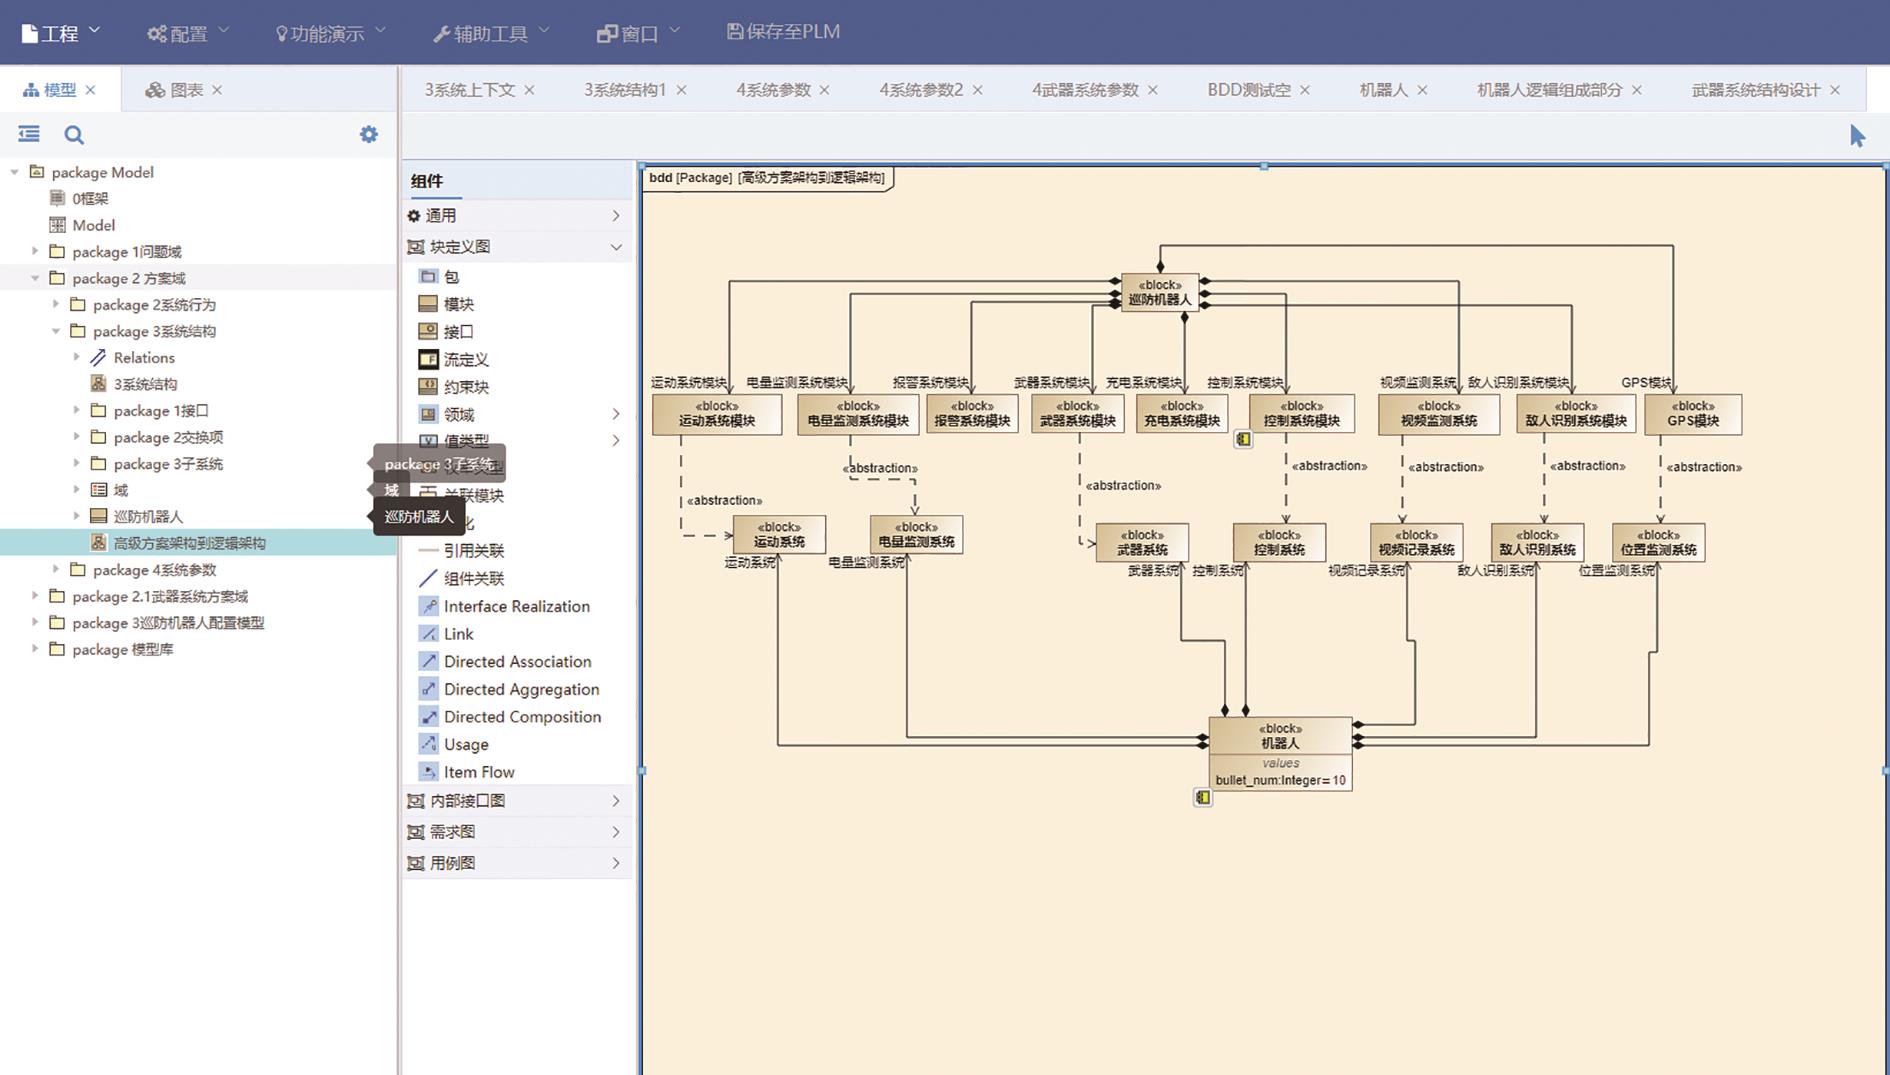Expand the 通用 component section
The image size is (1890, 1075).
(616, 215)
